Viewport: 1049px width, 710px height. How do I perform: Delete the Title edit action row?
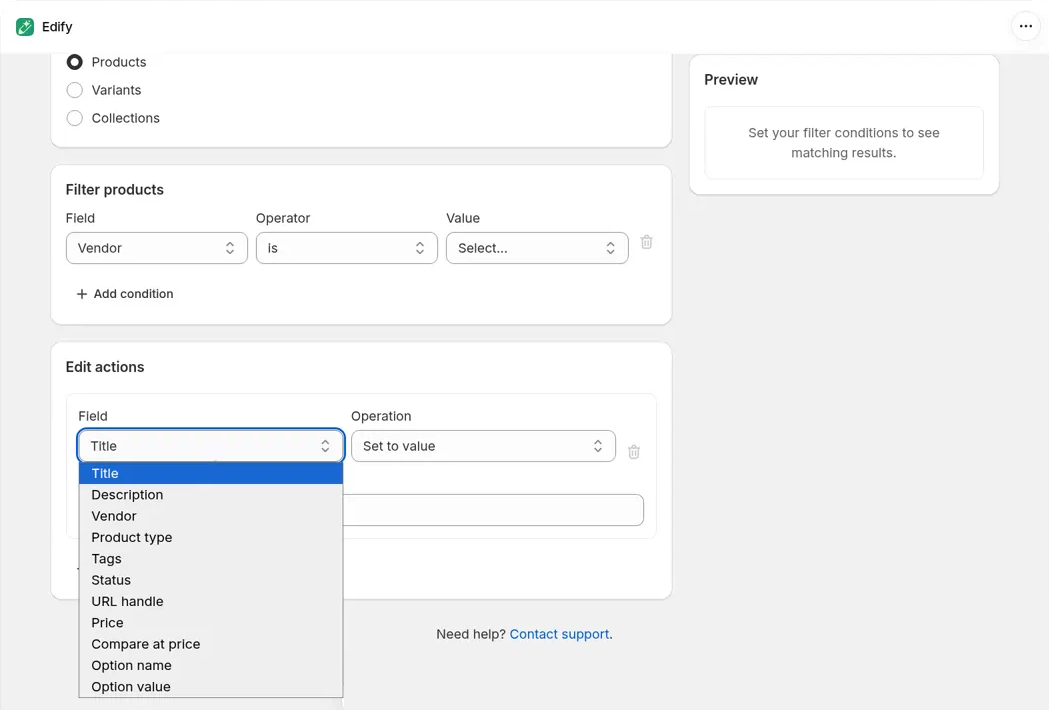pyautogui.click(x=634, y=452)
